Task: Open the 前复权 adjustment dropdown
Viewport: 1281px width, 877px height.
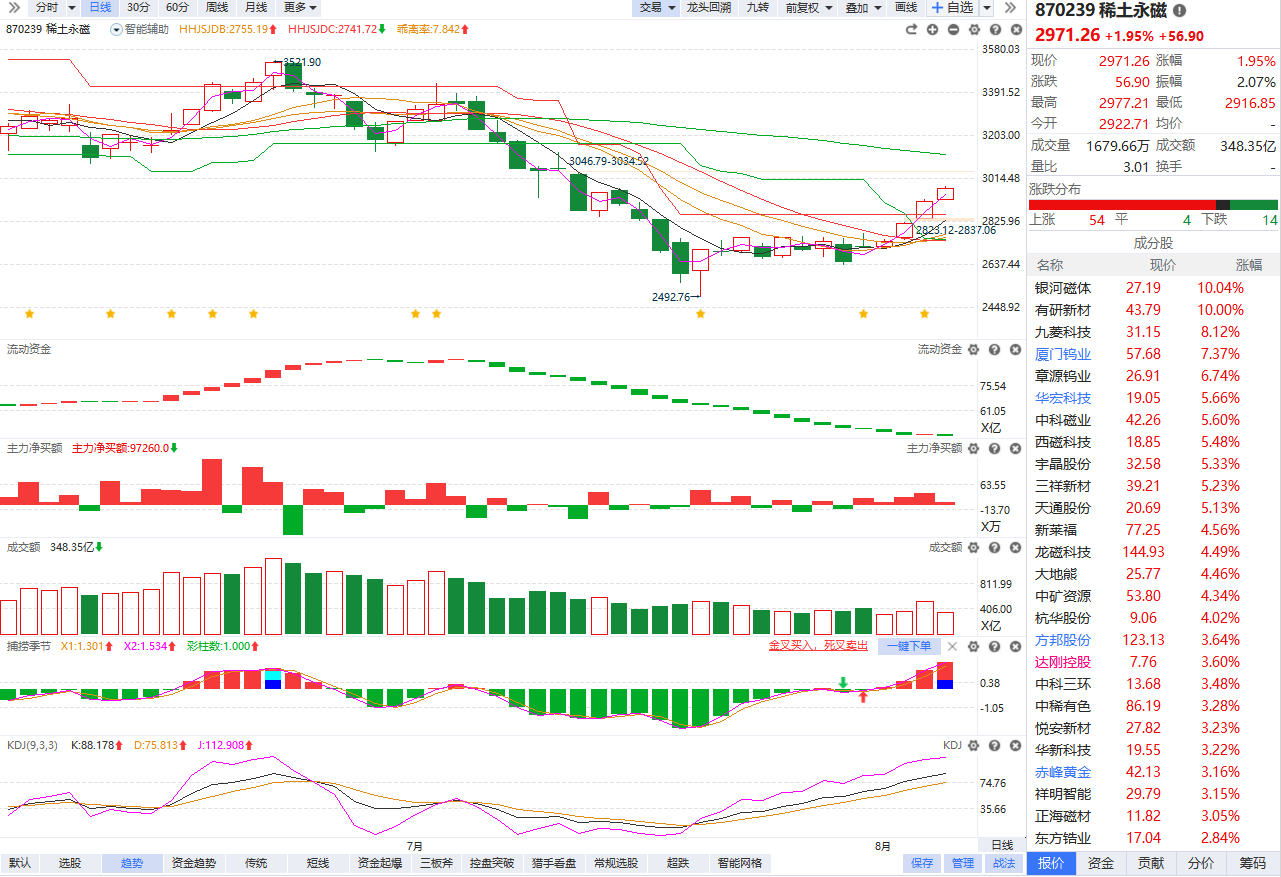Action: (x=808, y=7)
